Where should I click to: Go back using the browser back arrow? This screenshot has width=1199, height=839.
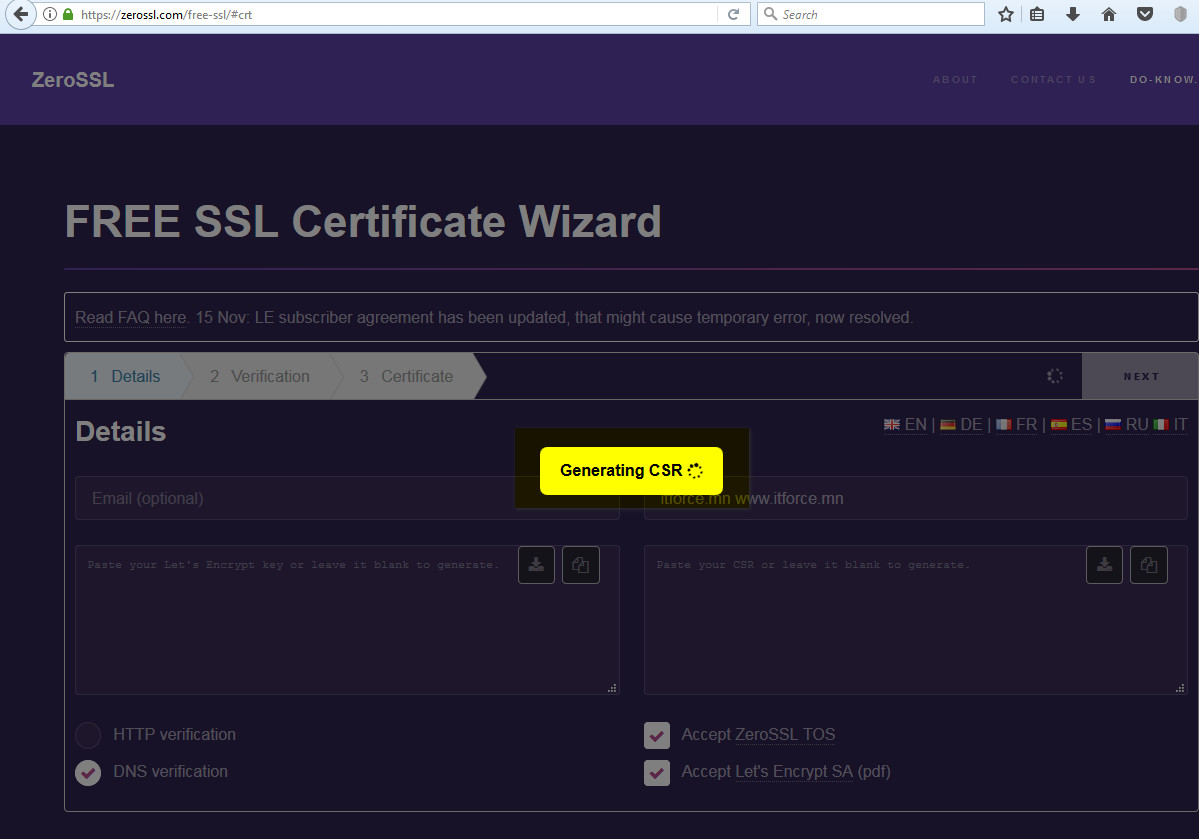pos(20,14)
